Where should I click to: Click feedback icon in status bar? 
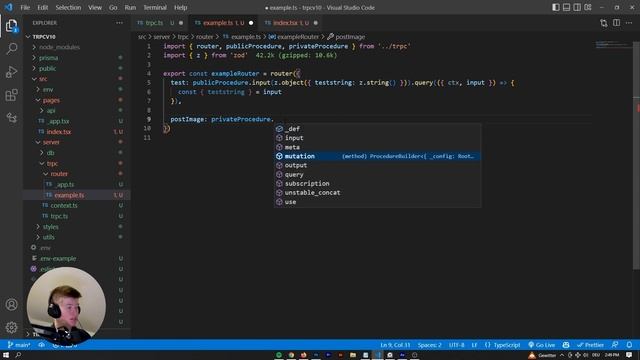615,345
